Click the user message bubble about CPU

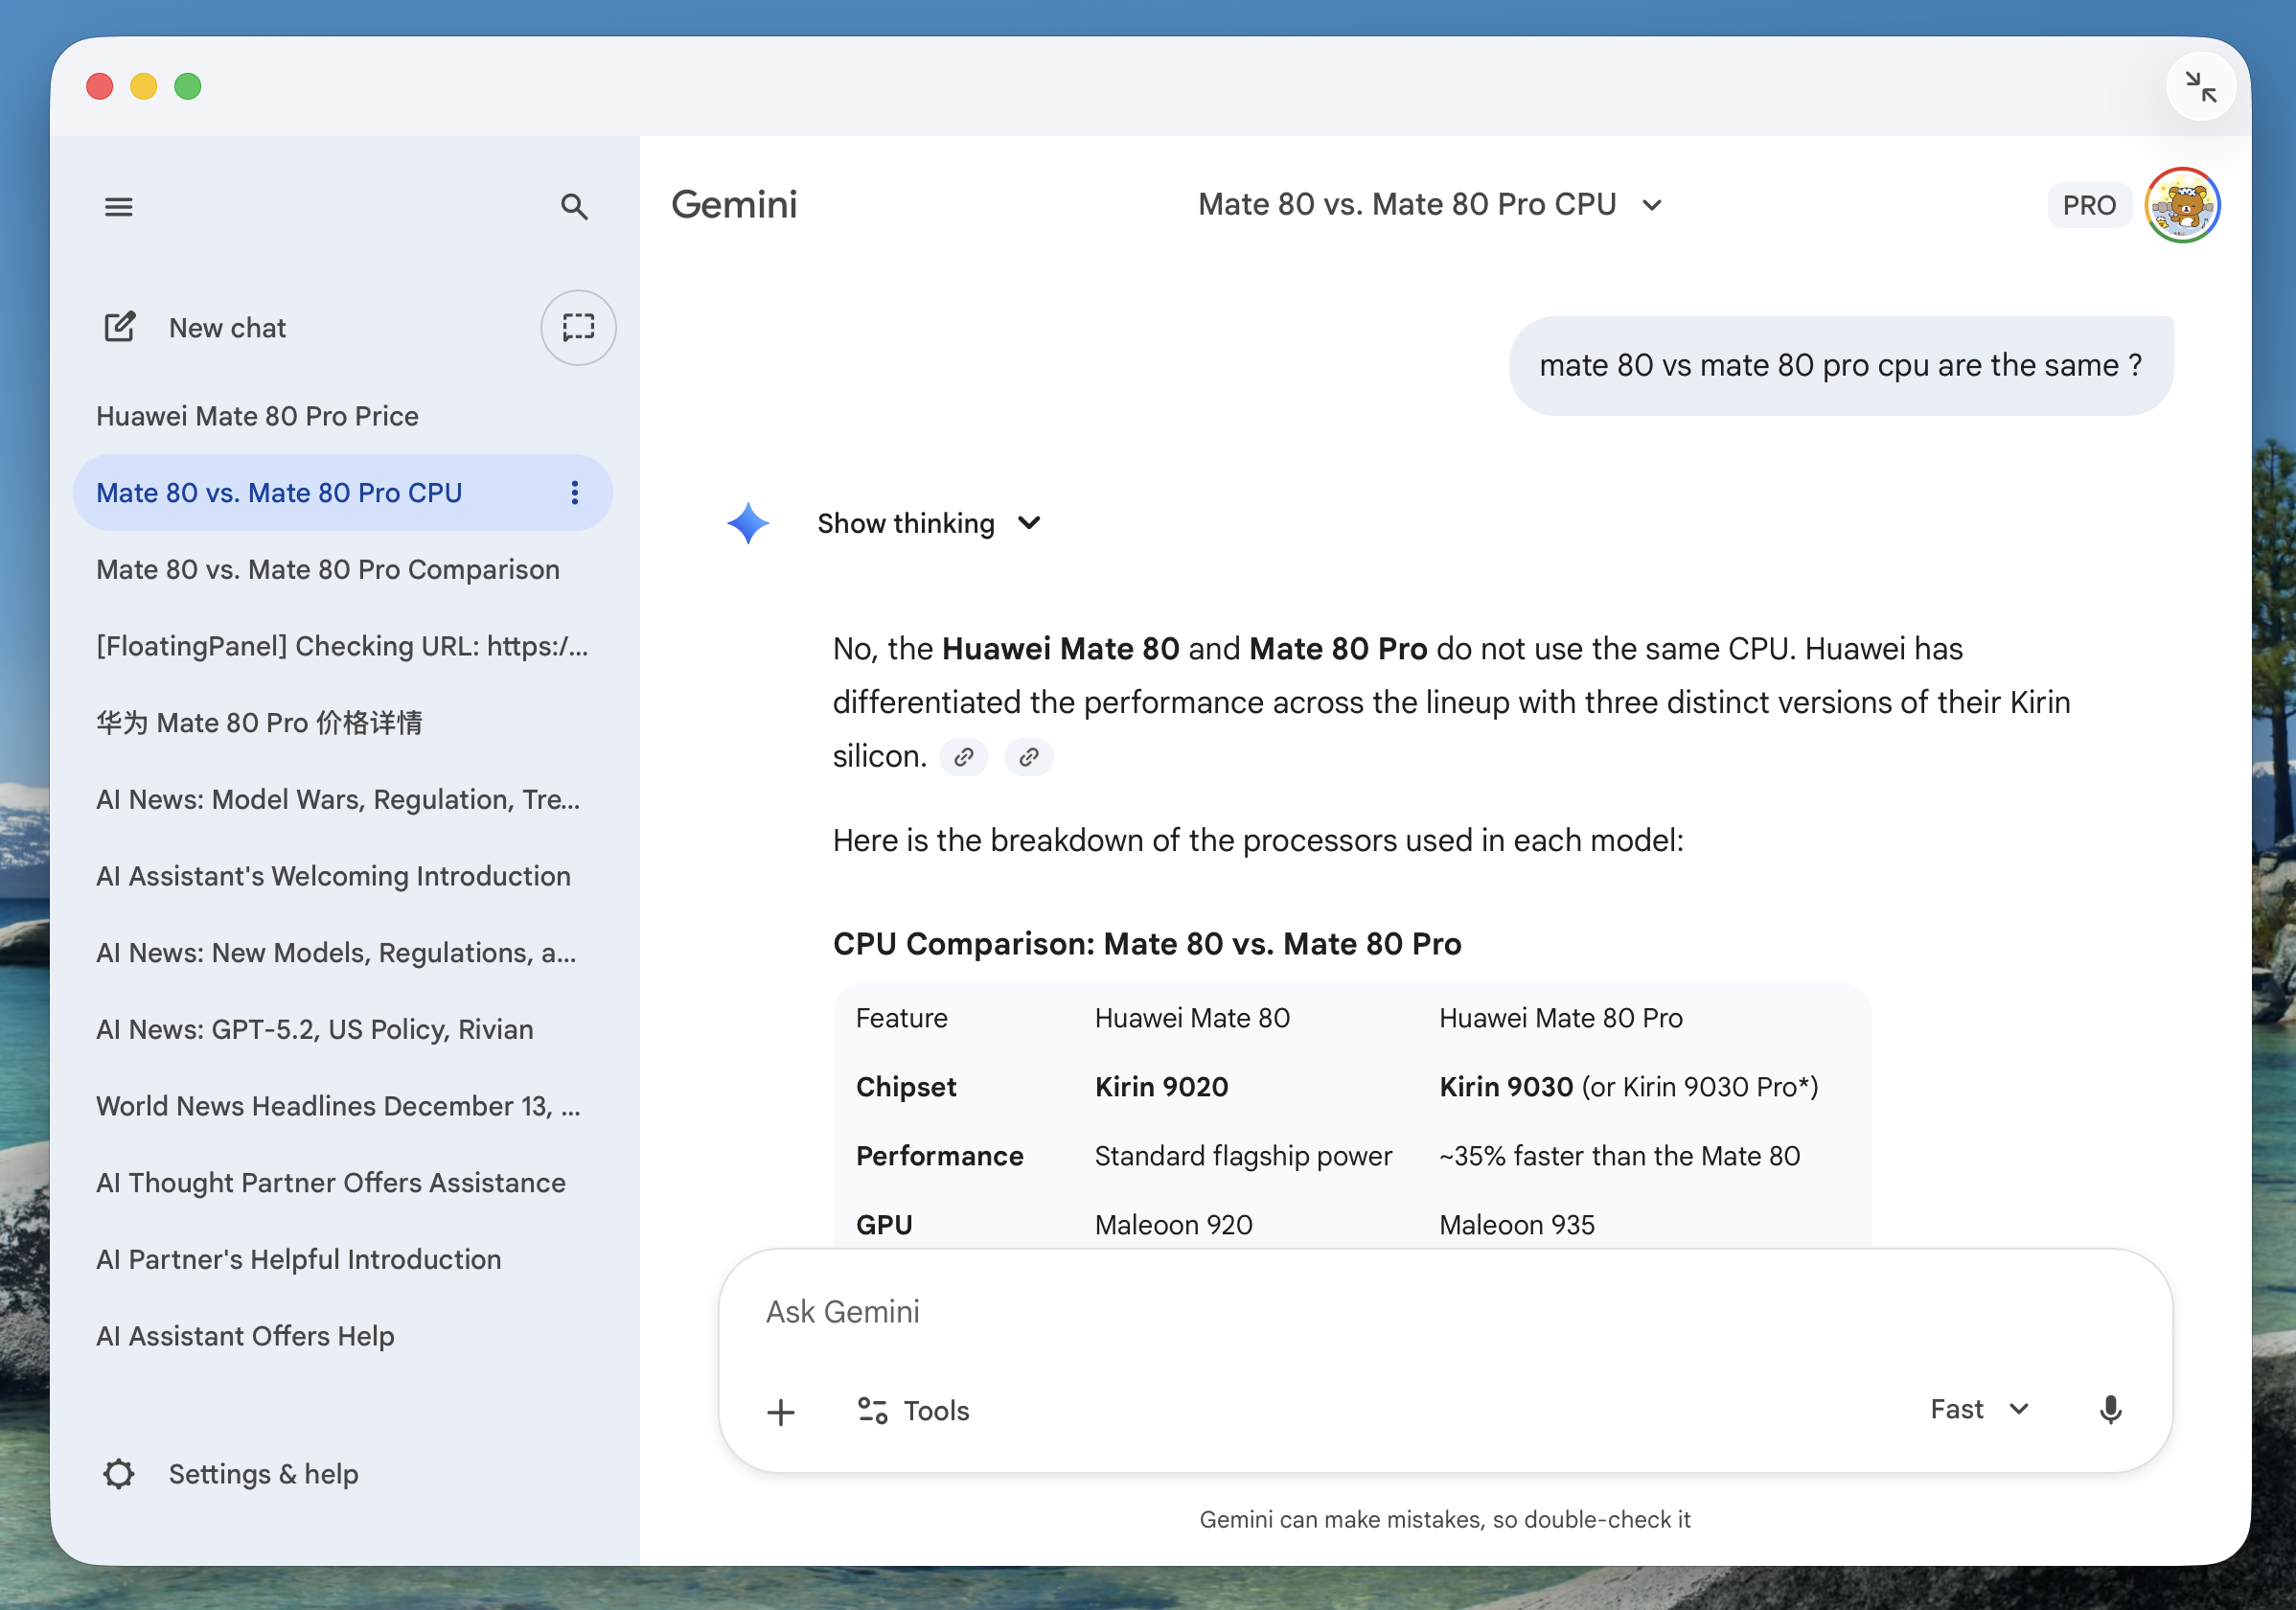coord(1840,366)
